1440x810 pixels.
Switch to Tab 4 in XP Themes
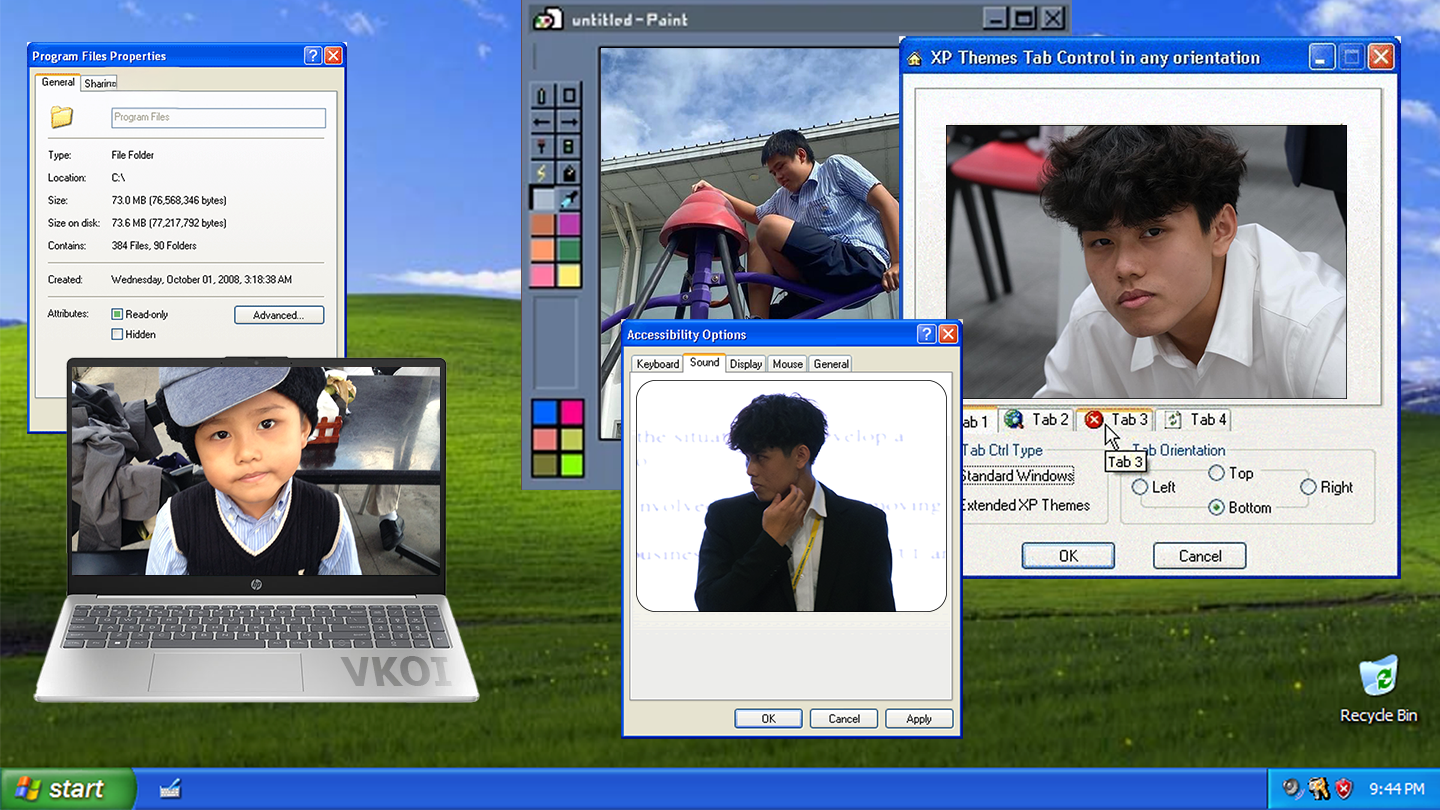pyautogui.click(x=1196, y=420)
